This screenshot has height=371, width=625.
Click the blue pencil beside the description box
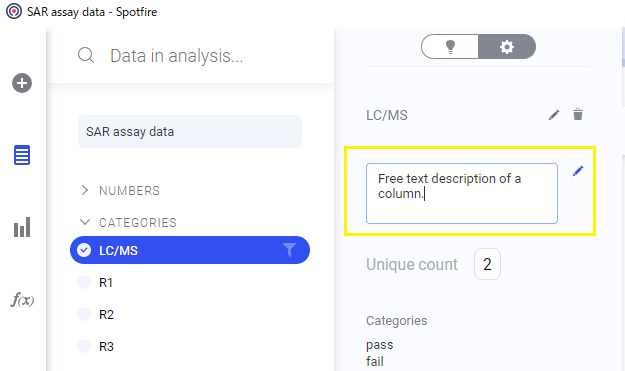(578, 171)
